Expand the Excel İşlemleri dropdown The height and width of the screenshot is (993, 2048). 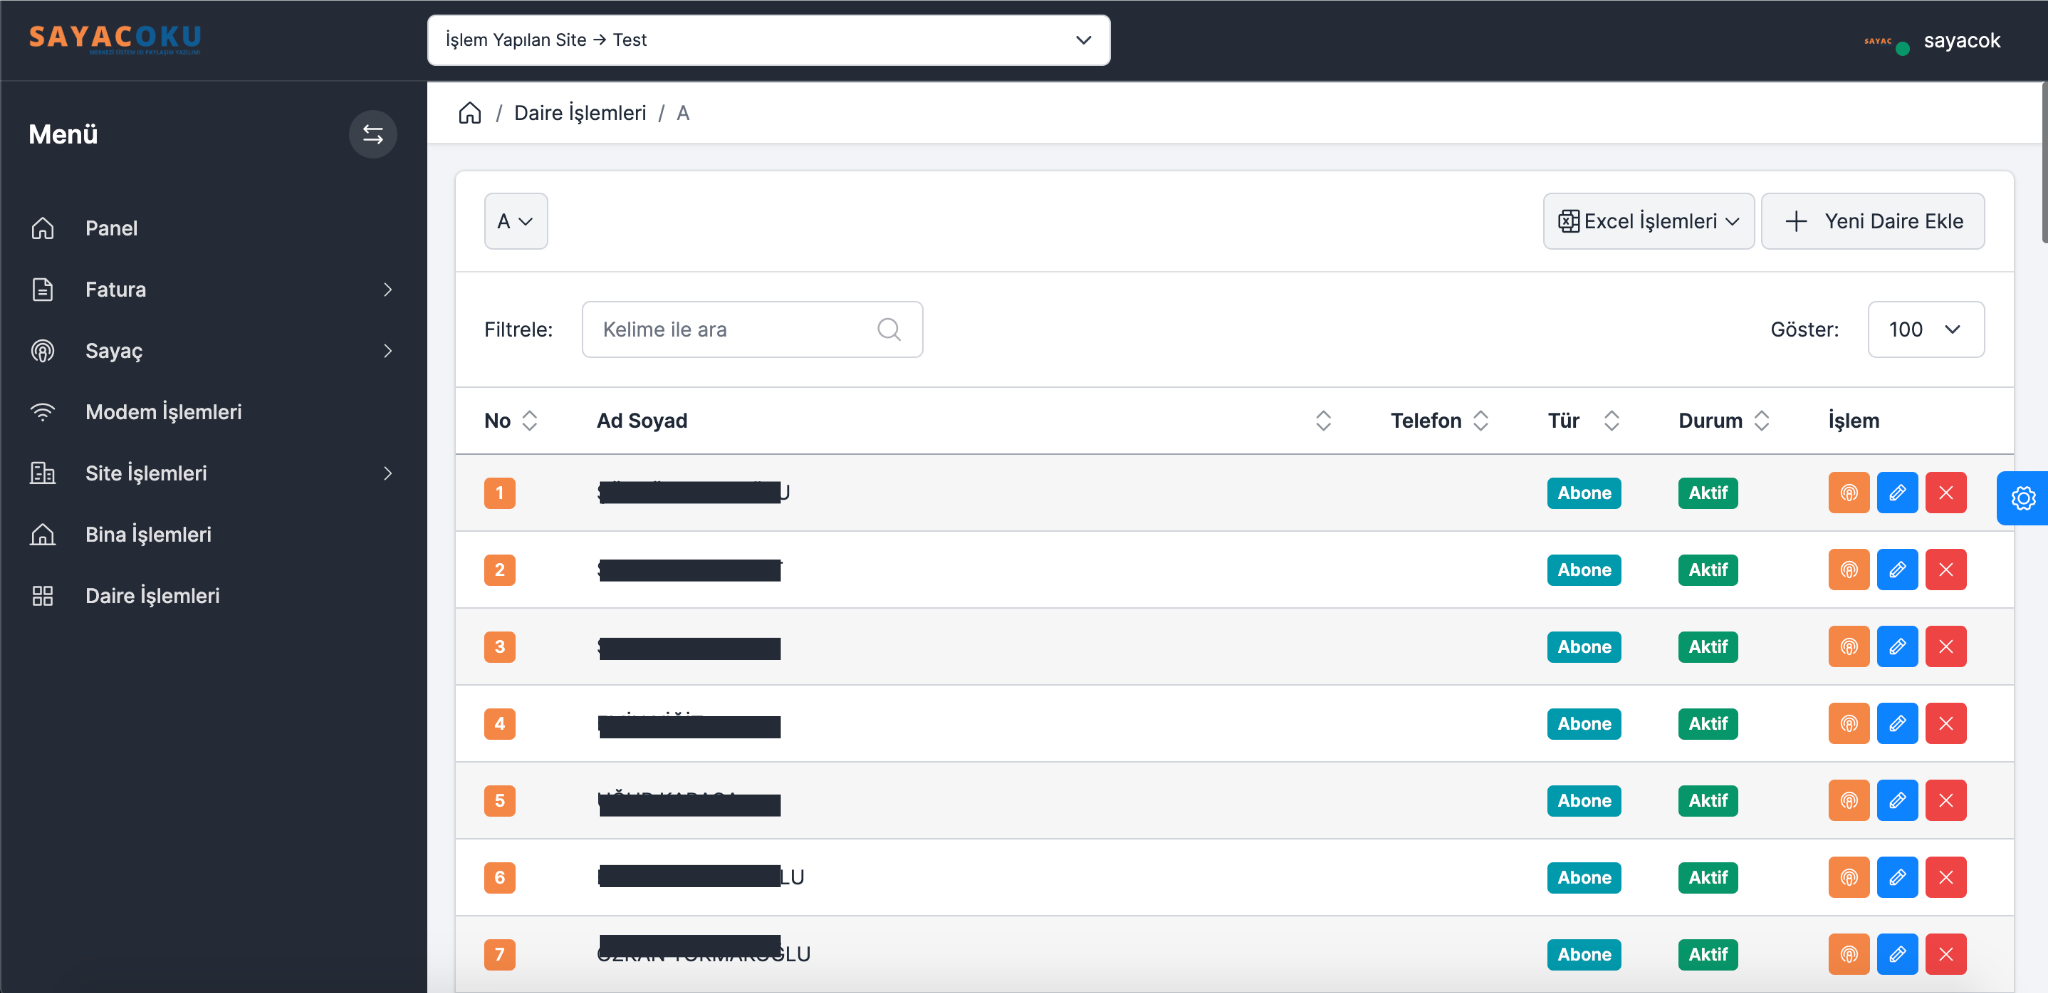[1648, 221]
